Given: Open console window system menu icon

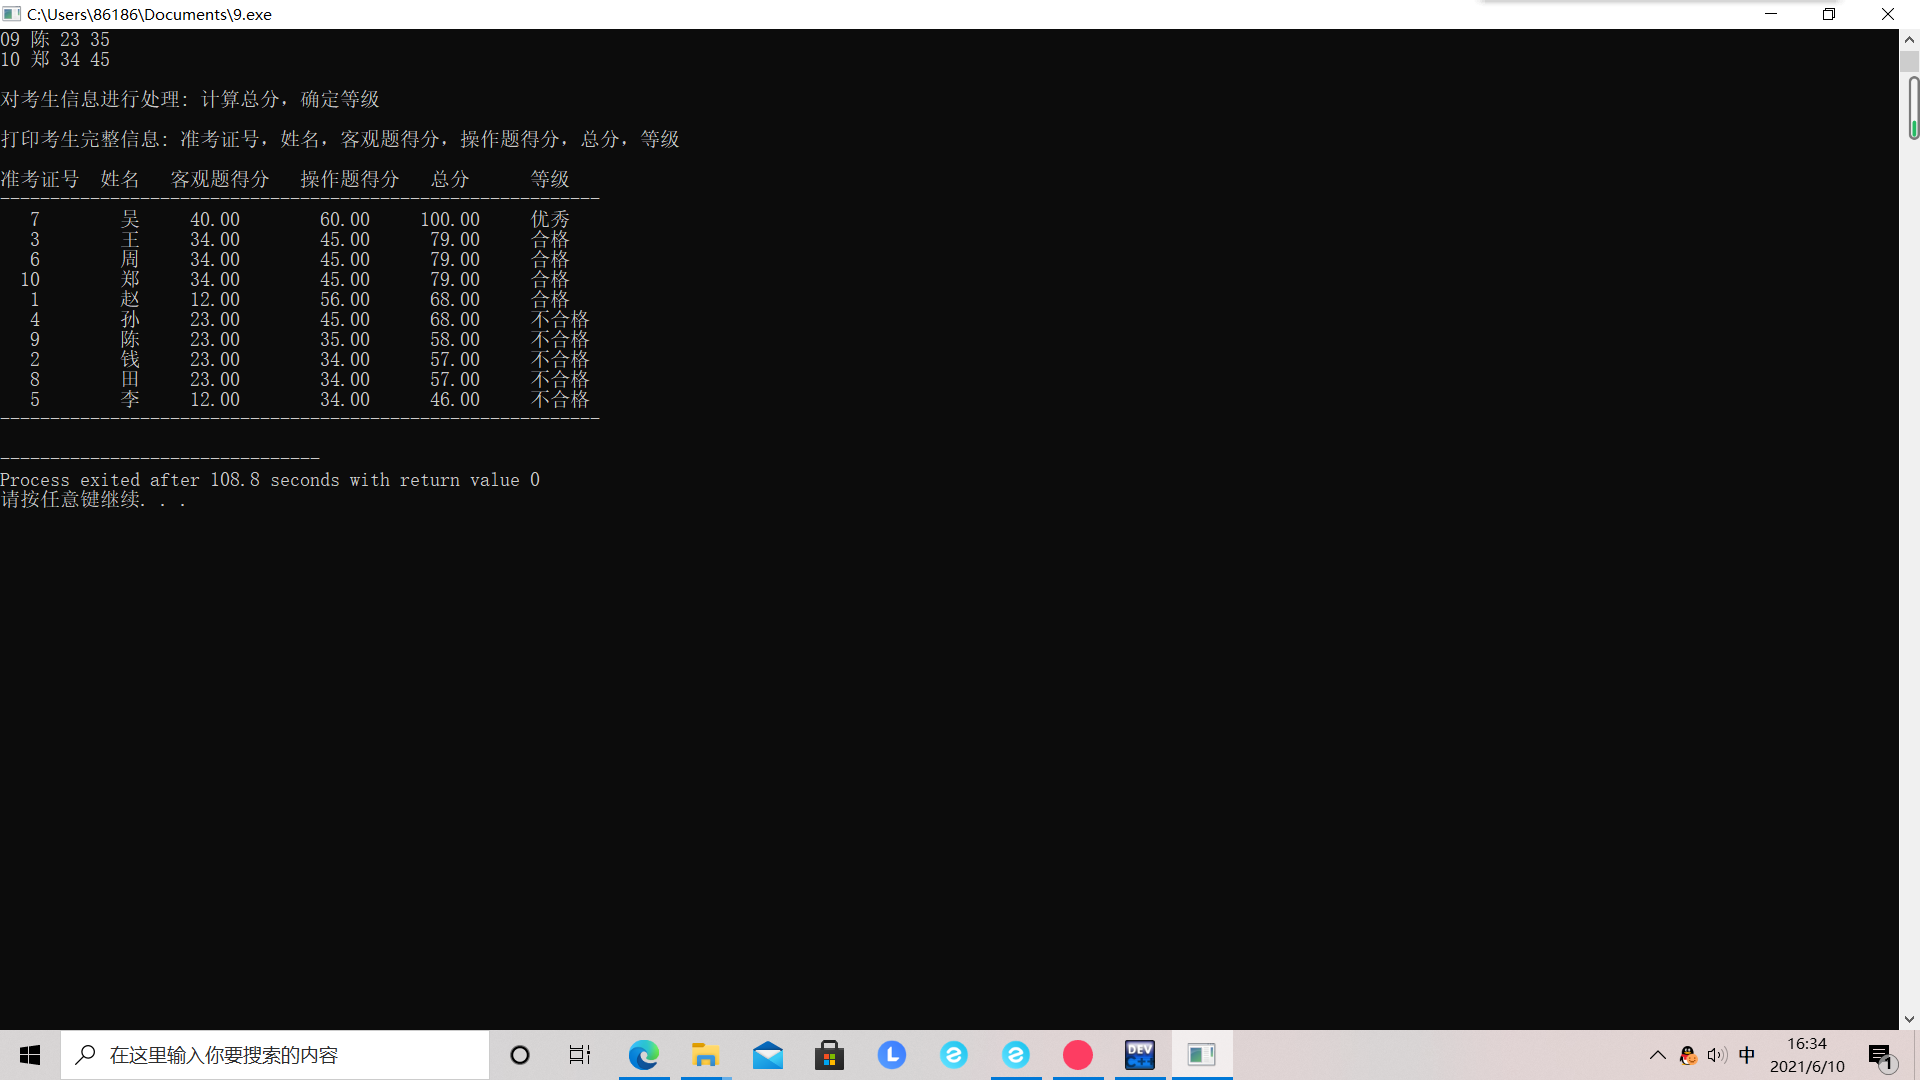Looking at the screenshot, I should click(x=12, y=14).
